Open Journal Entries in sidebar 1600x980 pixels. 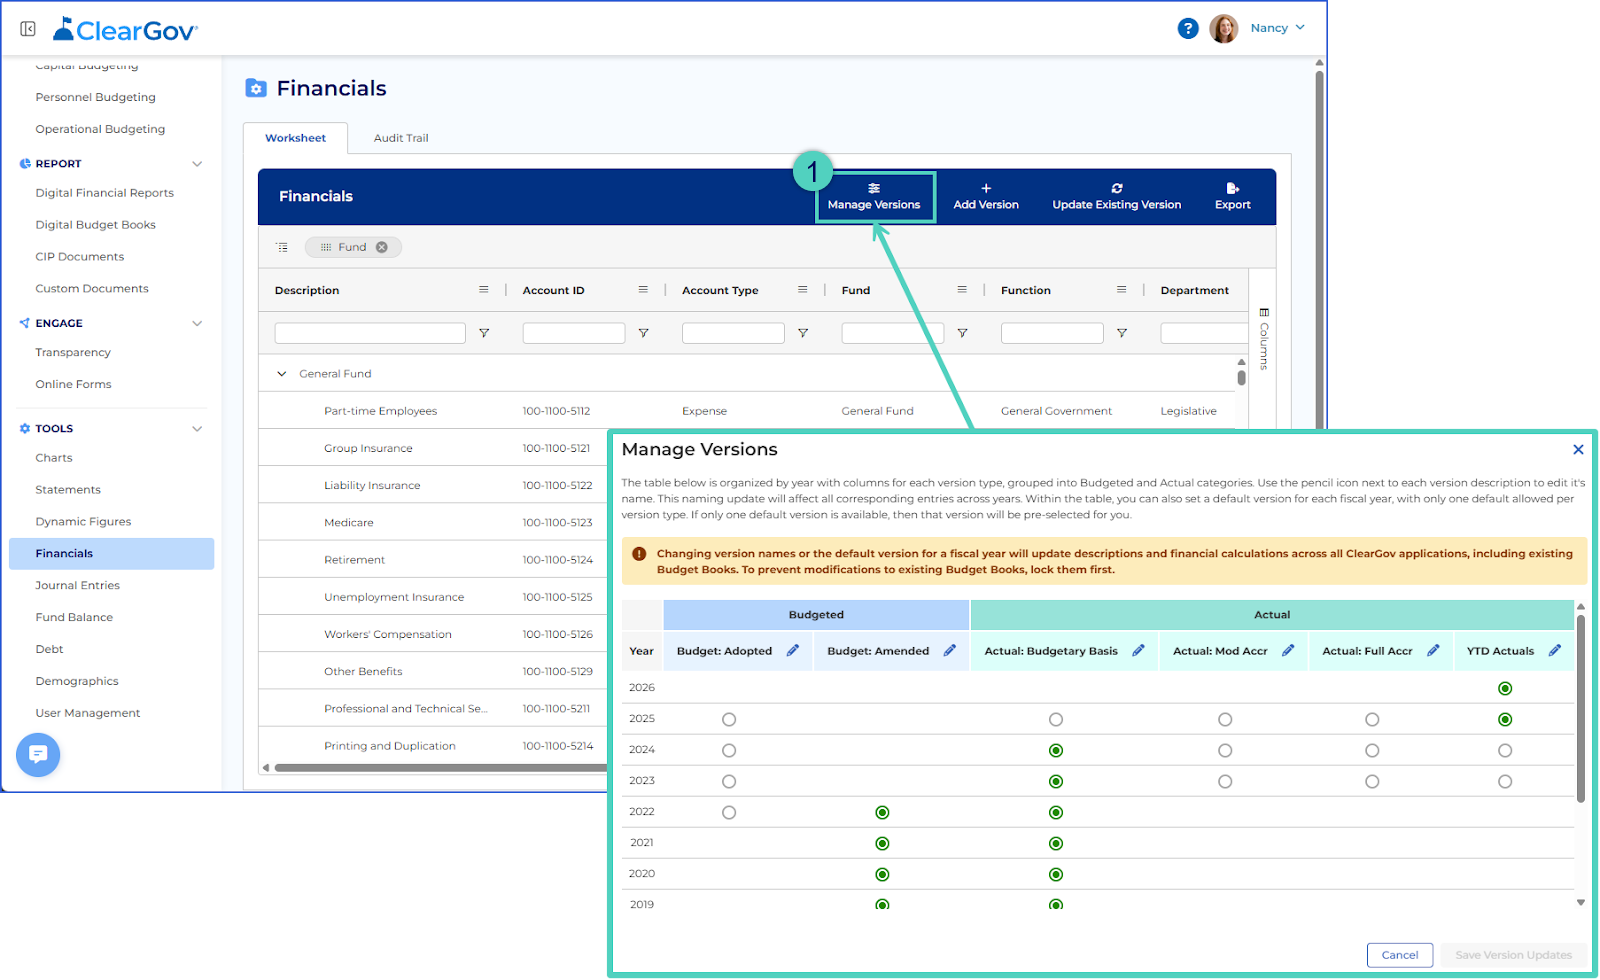click(78, 586)
